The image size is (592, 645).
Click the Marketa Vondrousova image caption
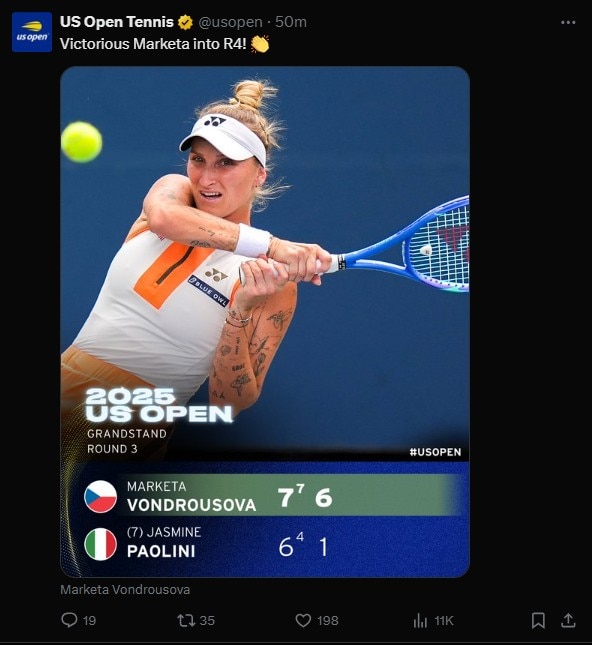point(125,589)
